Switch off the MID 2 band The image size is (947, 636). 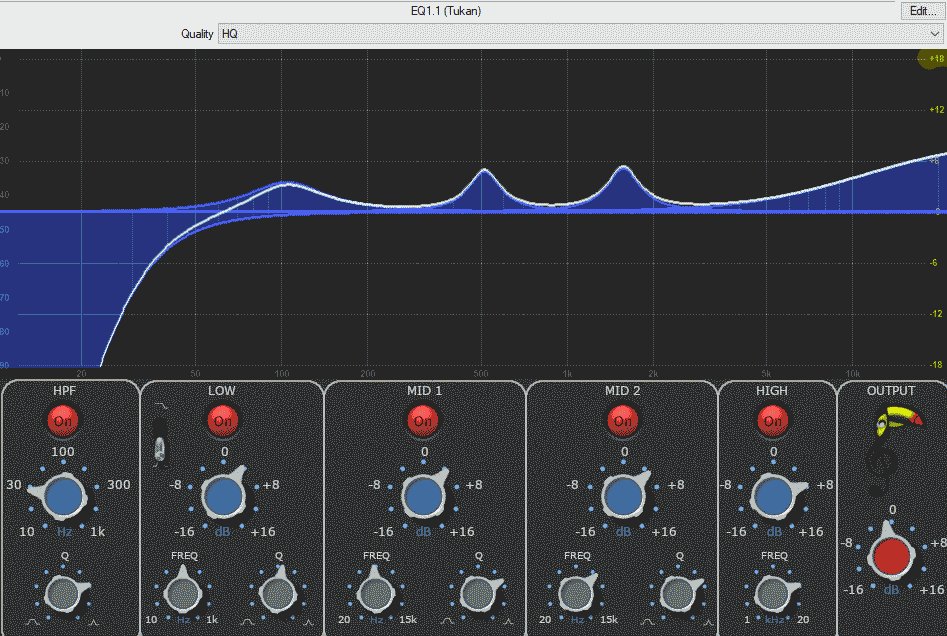tap(623, 421)
